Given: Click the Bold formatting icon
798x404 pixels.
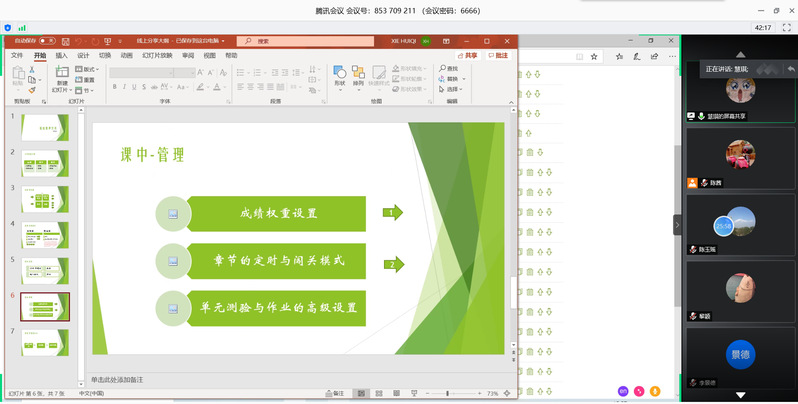Looking at the screenshot, I should pos(114,87).
